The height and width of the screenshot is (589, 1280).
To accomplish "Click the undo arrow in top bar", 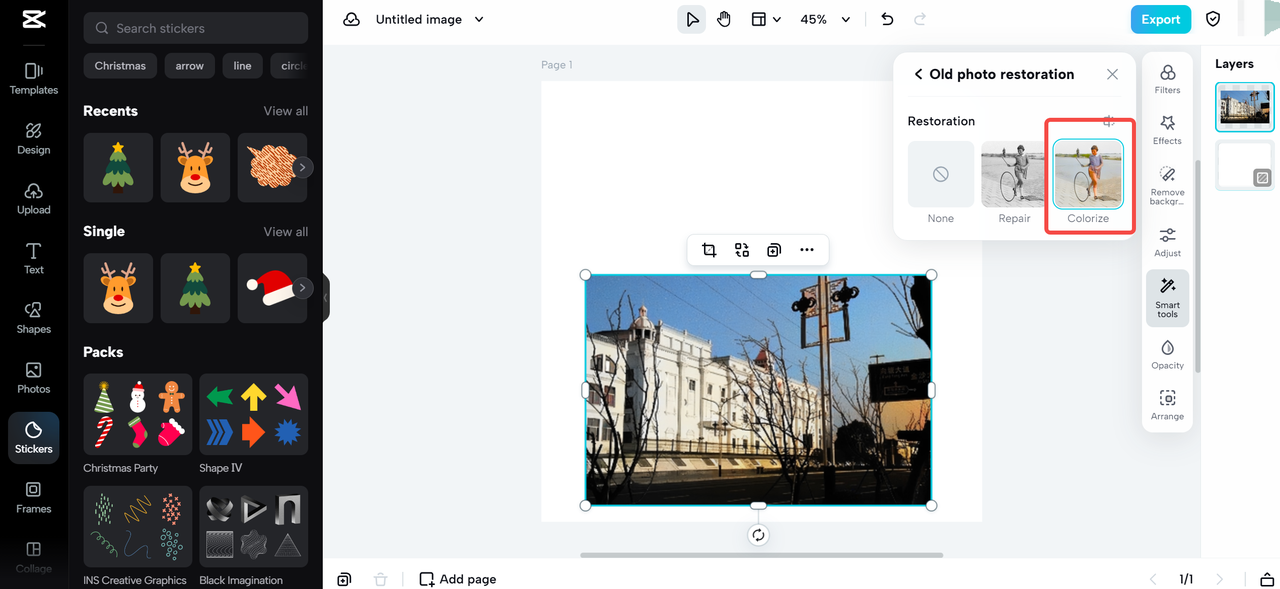I will click(x=887, y=19).
